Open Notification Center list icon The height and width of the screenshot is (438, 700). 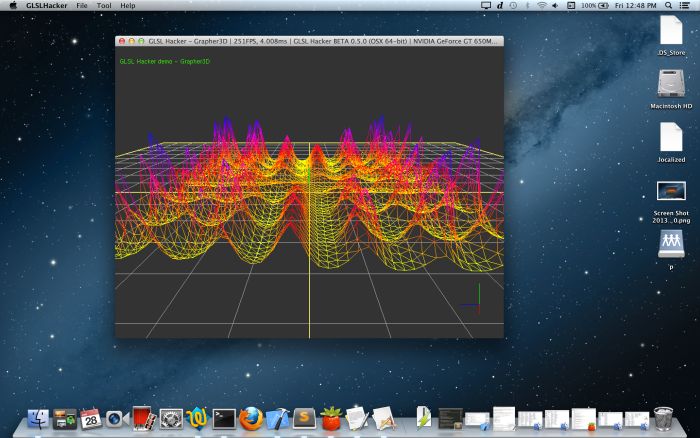tap(684, 5)
